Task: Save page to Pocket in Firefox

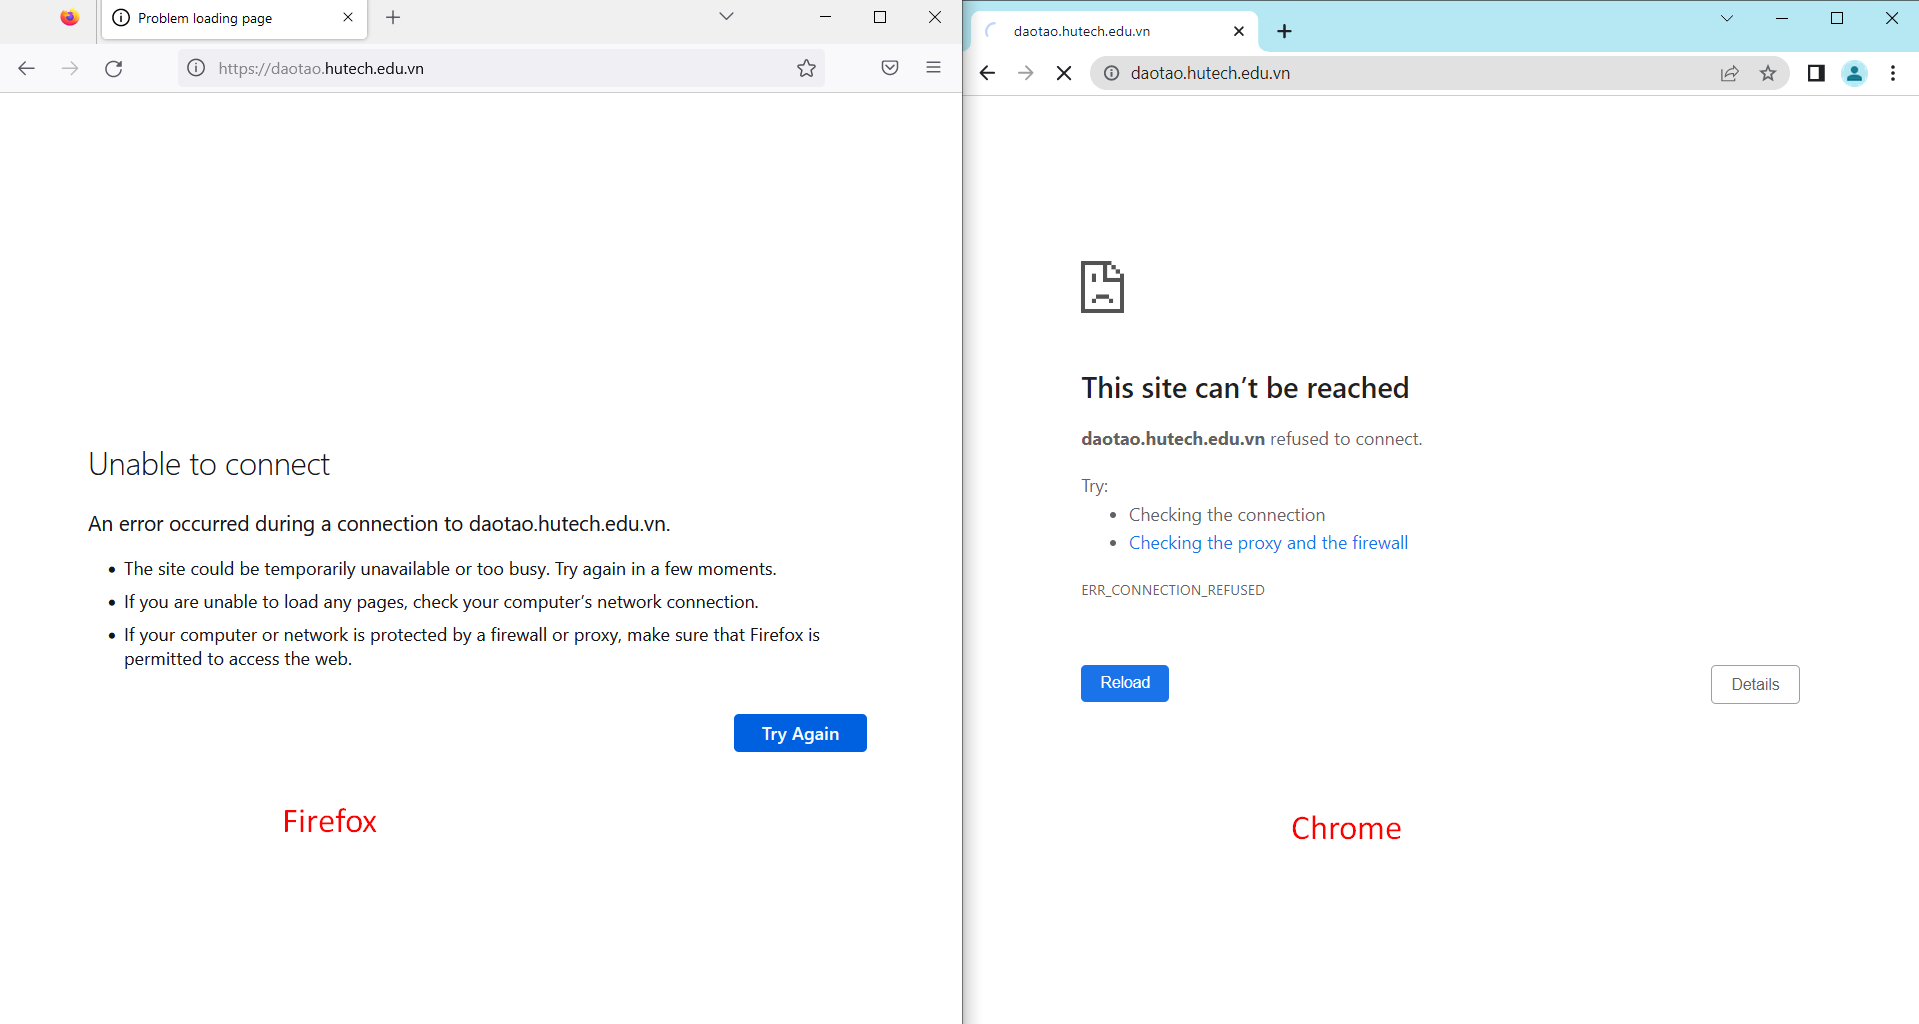Action: tap(889, 68)
